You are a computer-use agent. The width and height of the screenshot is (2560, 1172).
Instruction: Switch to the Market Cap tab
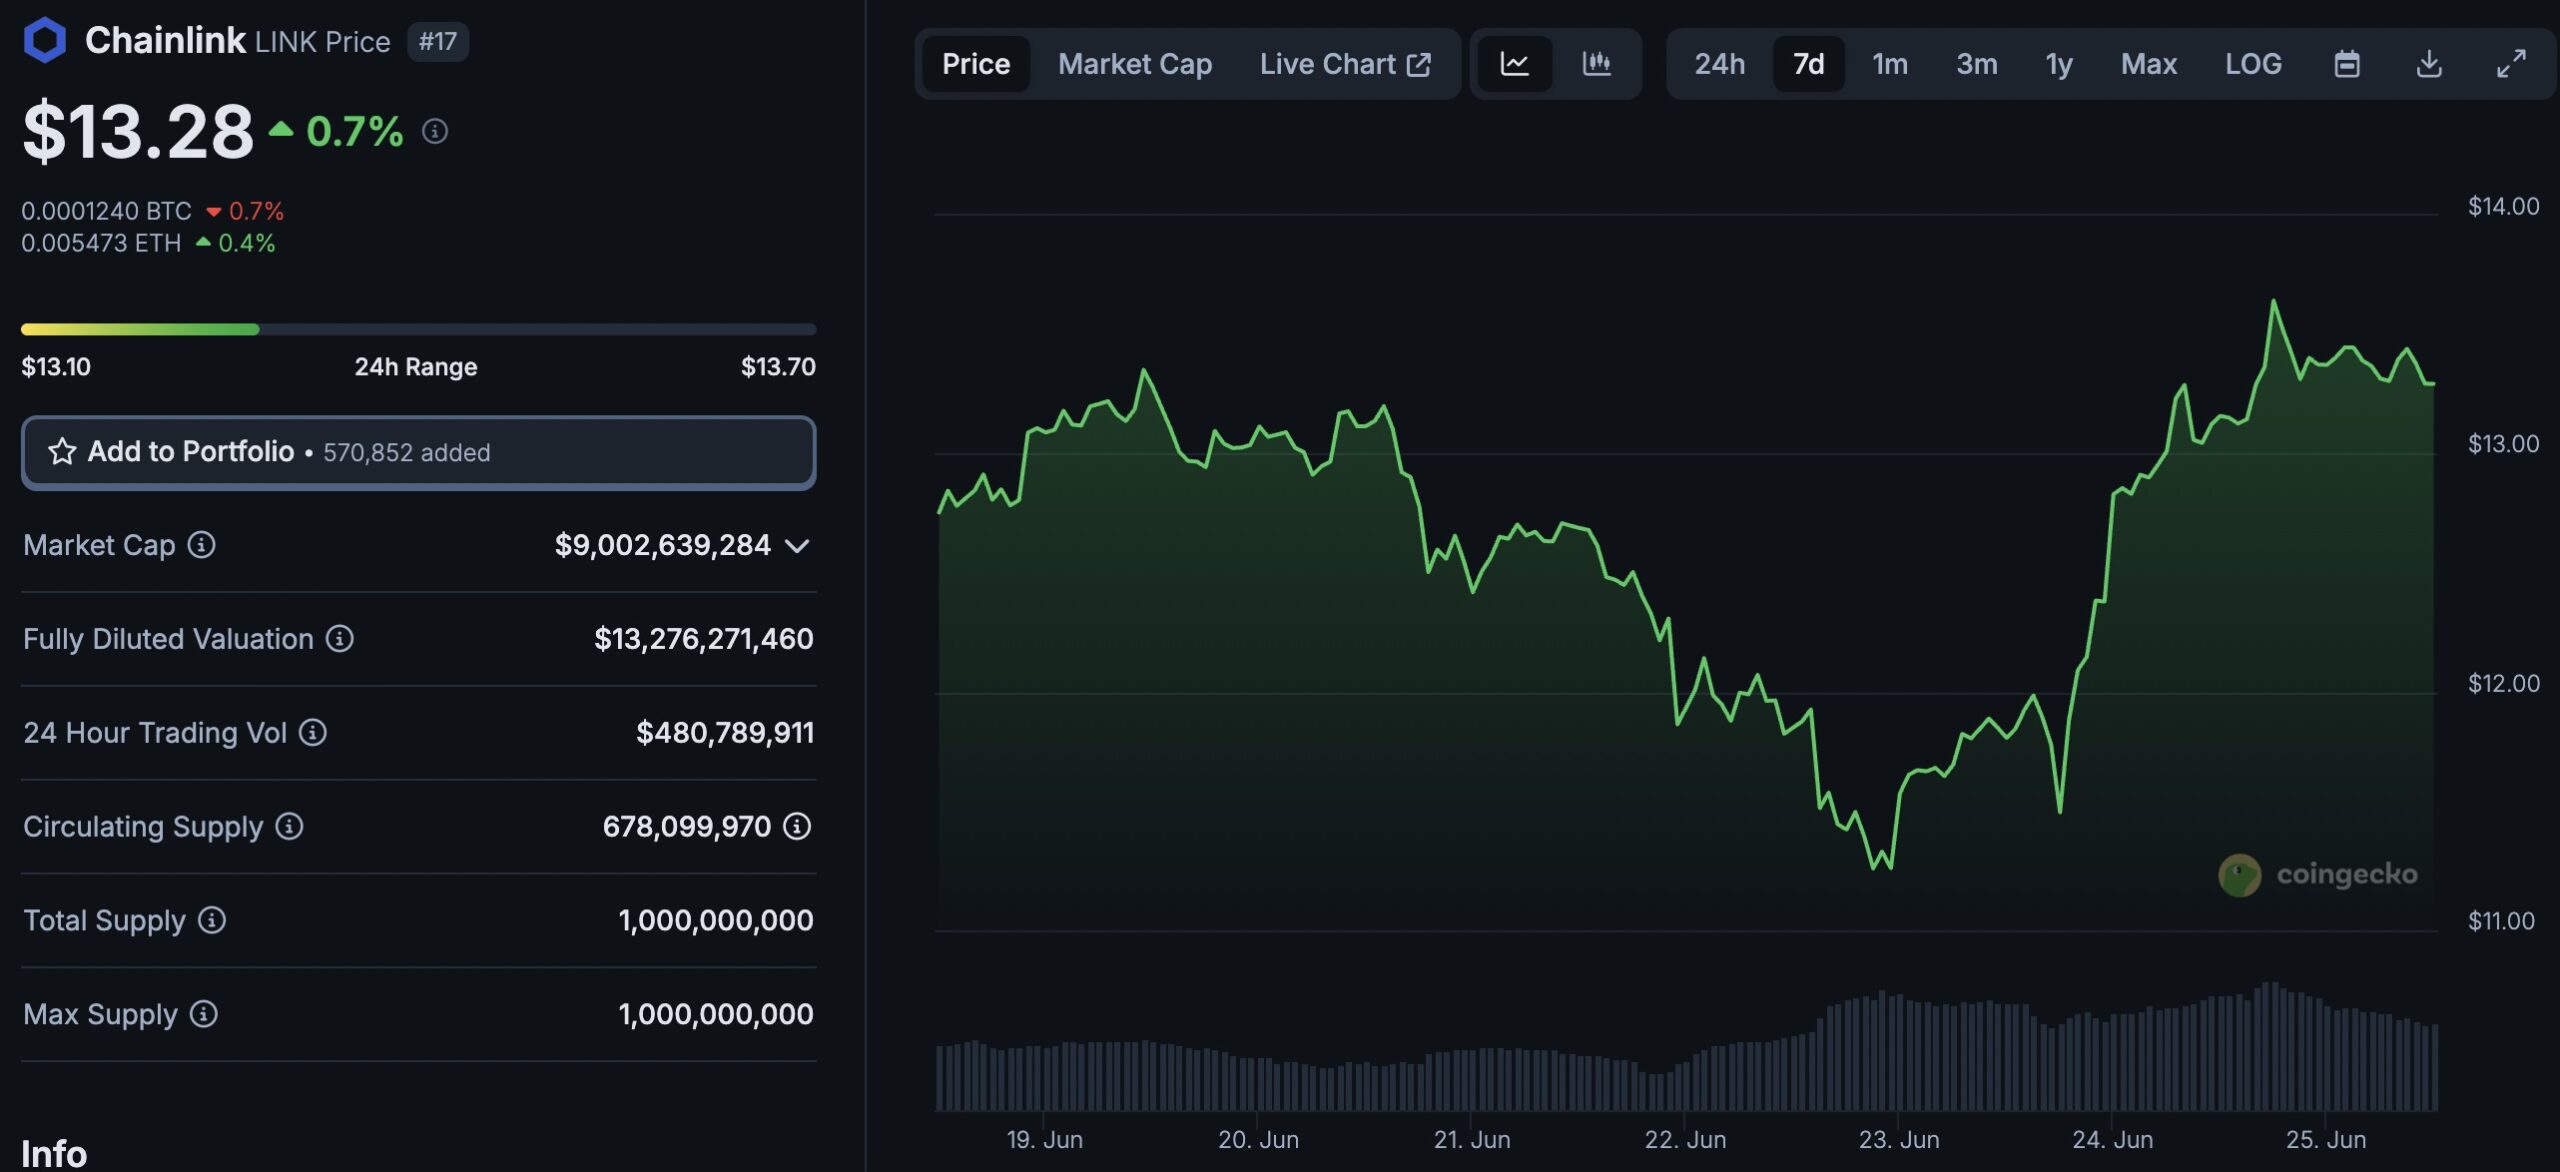(1134, 64)
